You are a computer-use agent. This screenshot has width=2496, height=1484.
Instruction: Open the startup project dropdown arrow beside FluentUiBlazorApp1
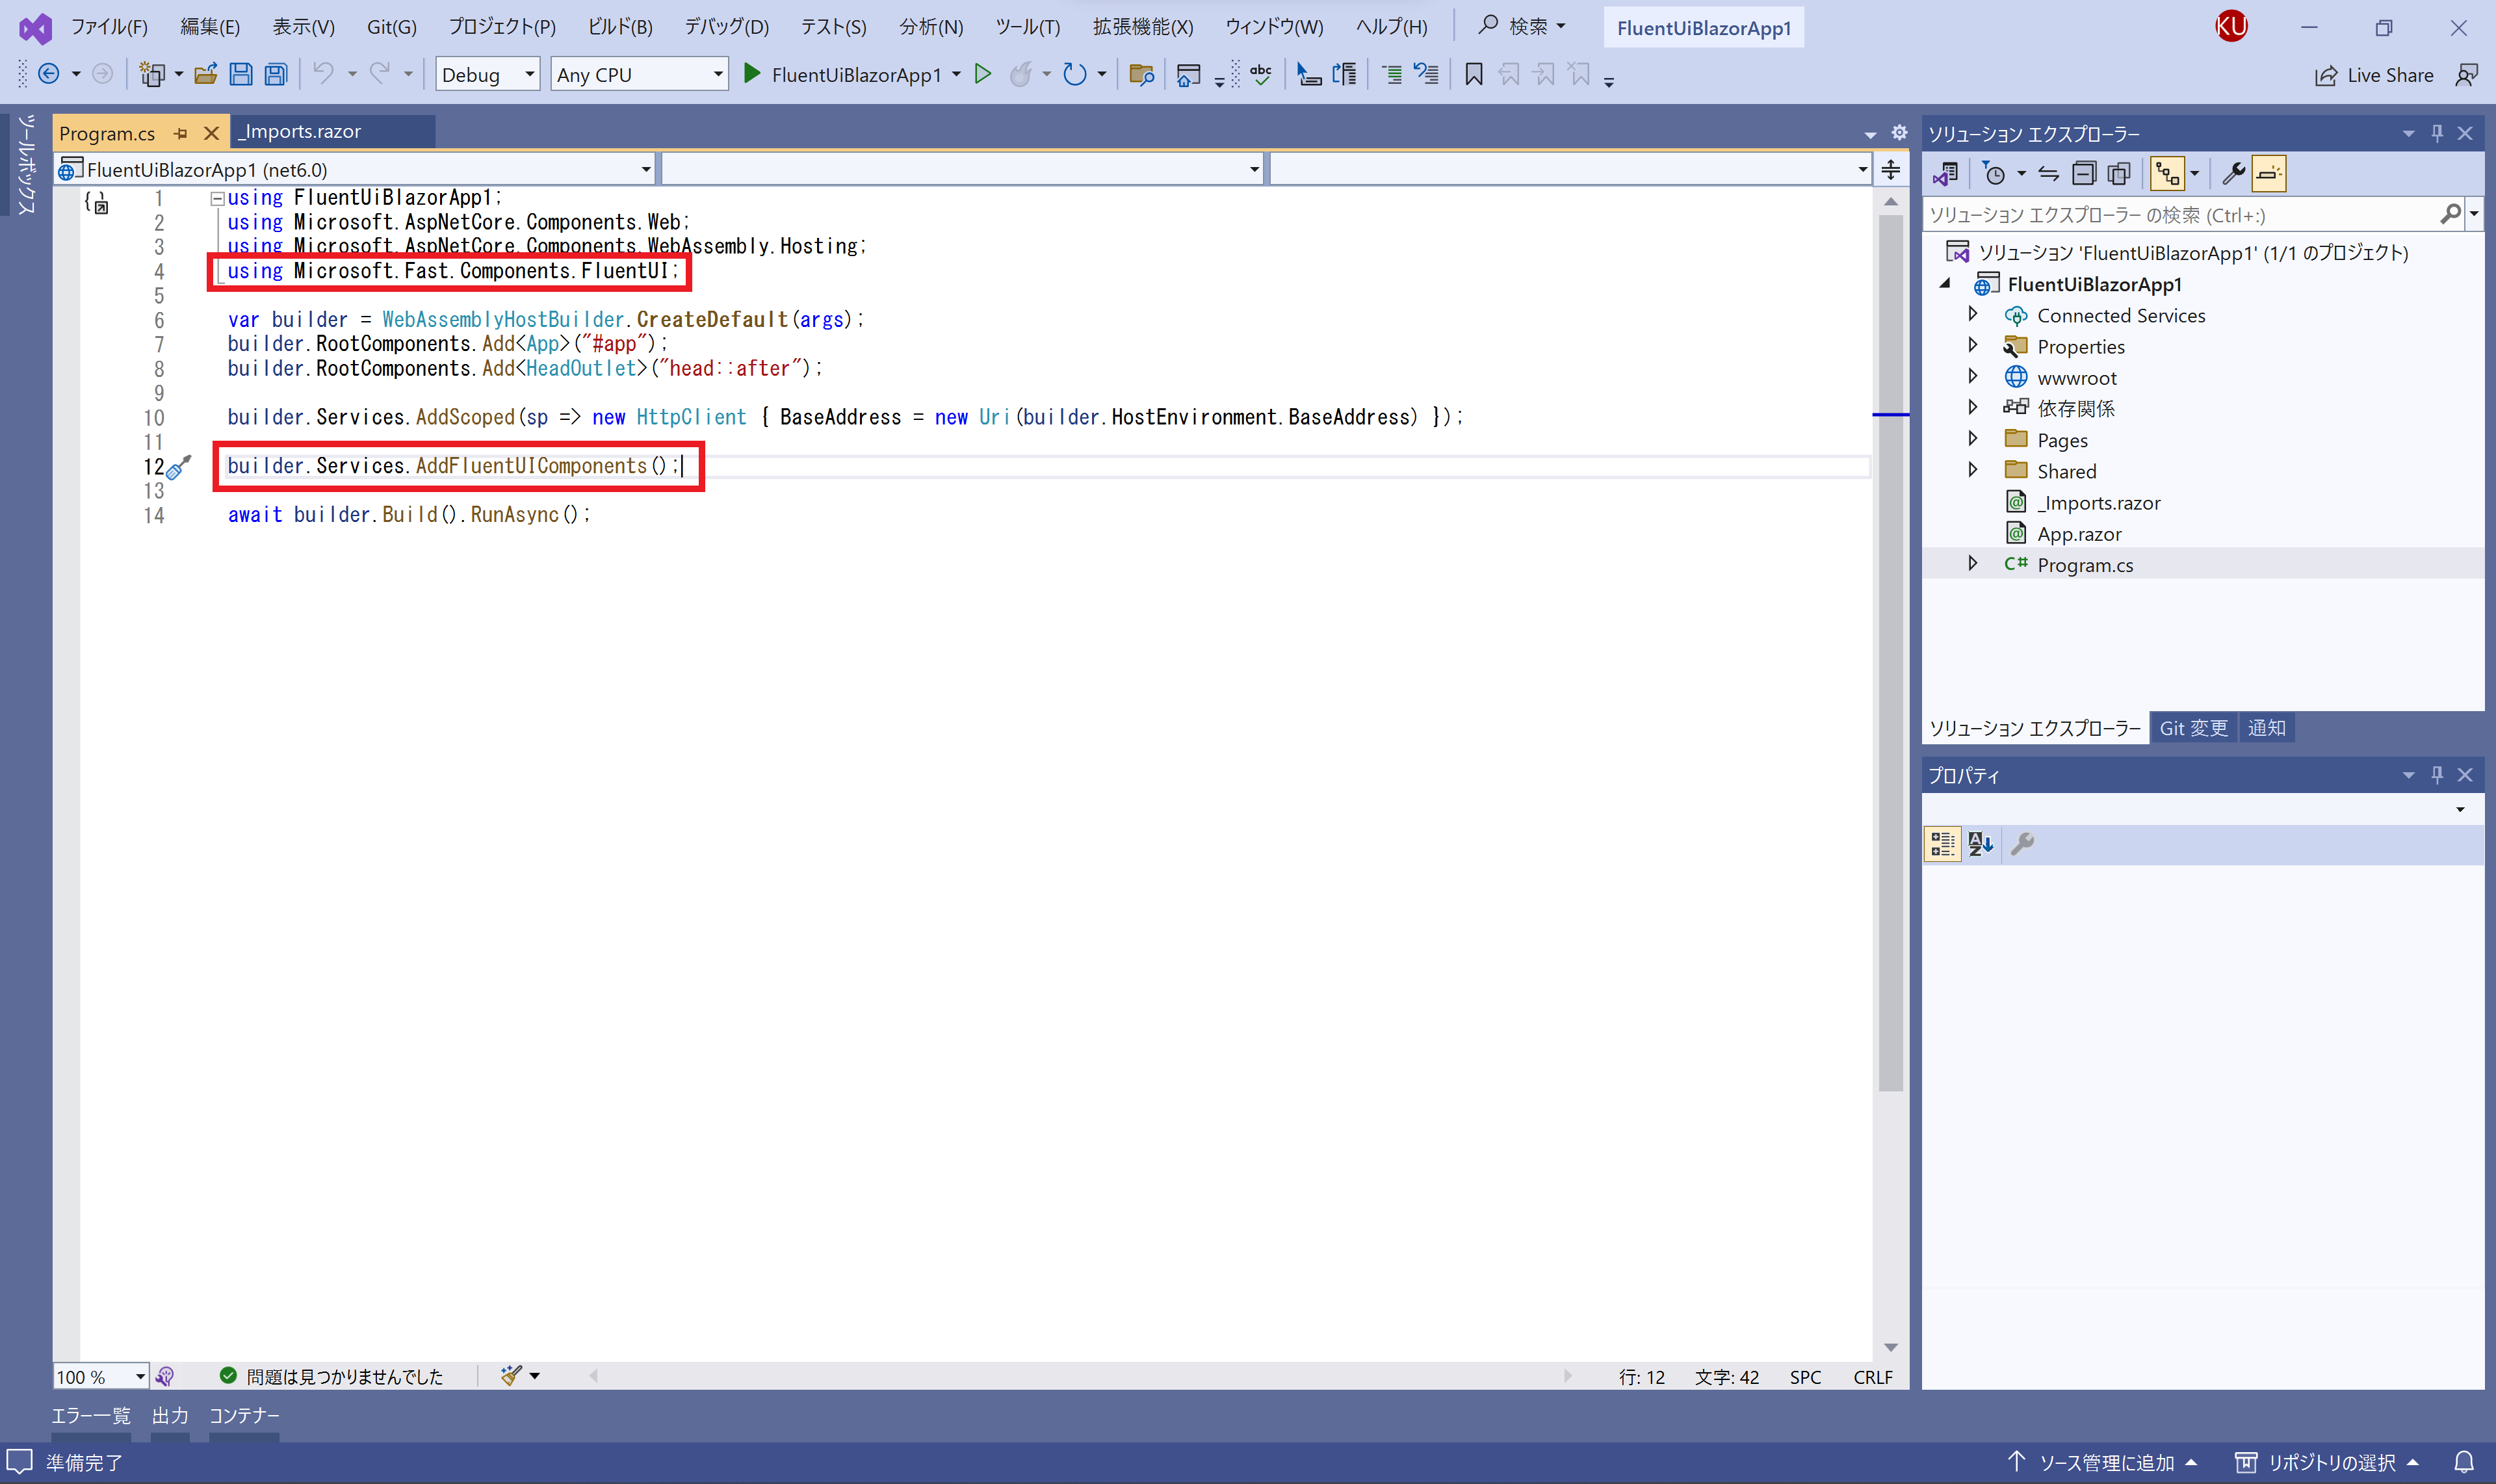click(957, 74)
